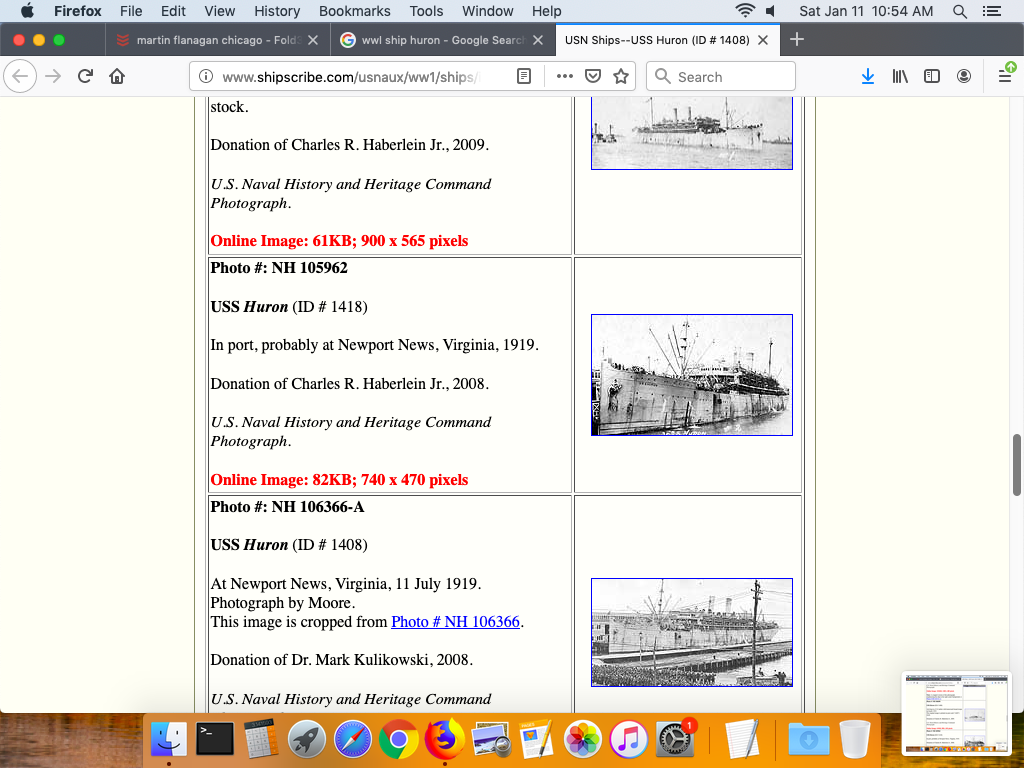1024x768 pixels.
Task: Bookmark this page with the star icon
Action: tap(621, 77)
